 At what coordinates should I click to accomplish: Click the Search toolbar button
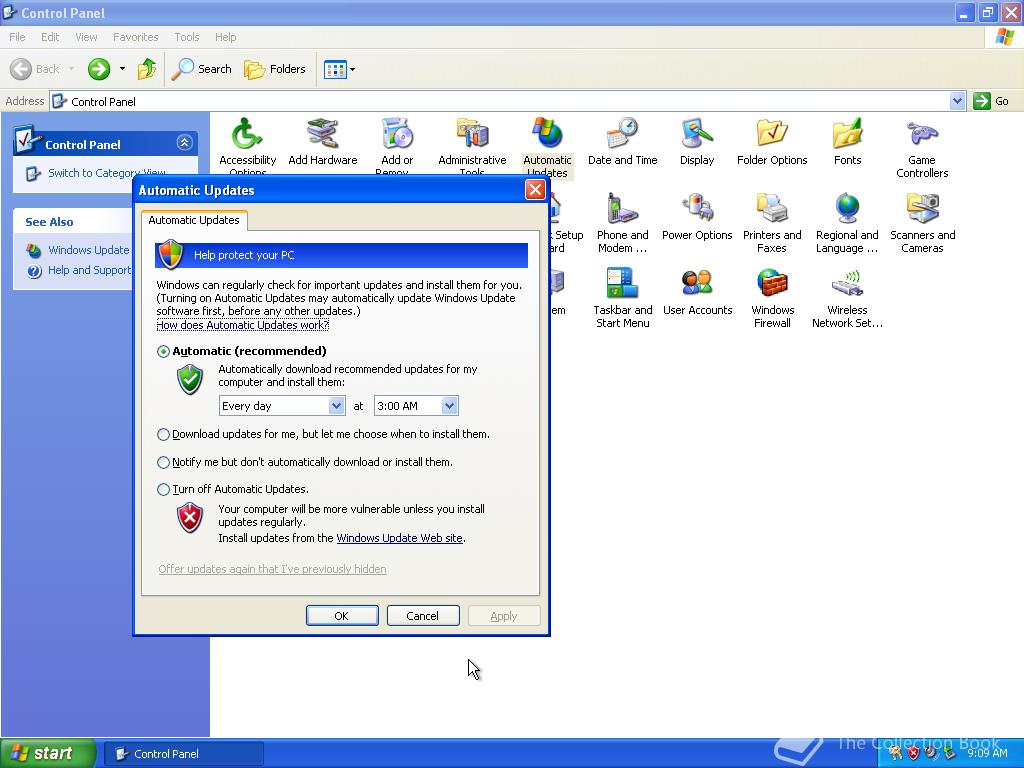click(x=202, y=69)
